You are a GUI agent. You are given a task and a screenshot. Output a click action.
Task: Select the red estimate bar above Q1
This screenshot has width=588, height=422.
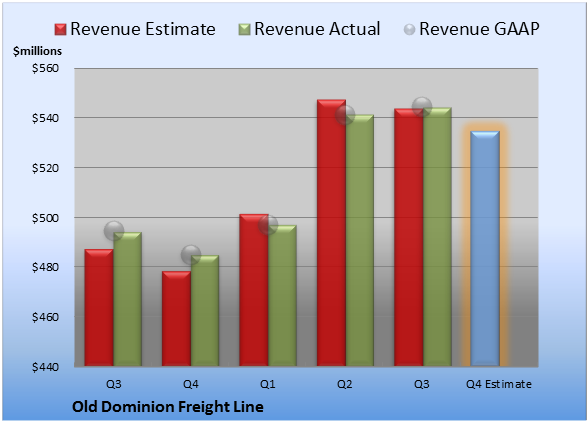pyautogui.click(x=254, y=290)
